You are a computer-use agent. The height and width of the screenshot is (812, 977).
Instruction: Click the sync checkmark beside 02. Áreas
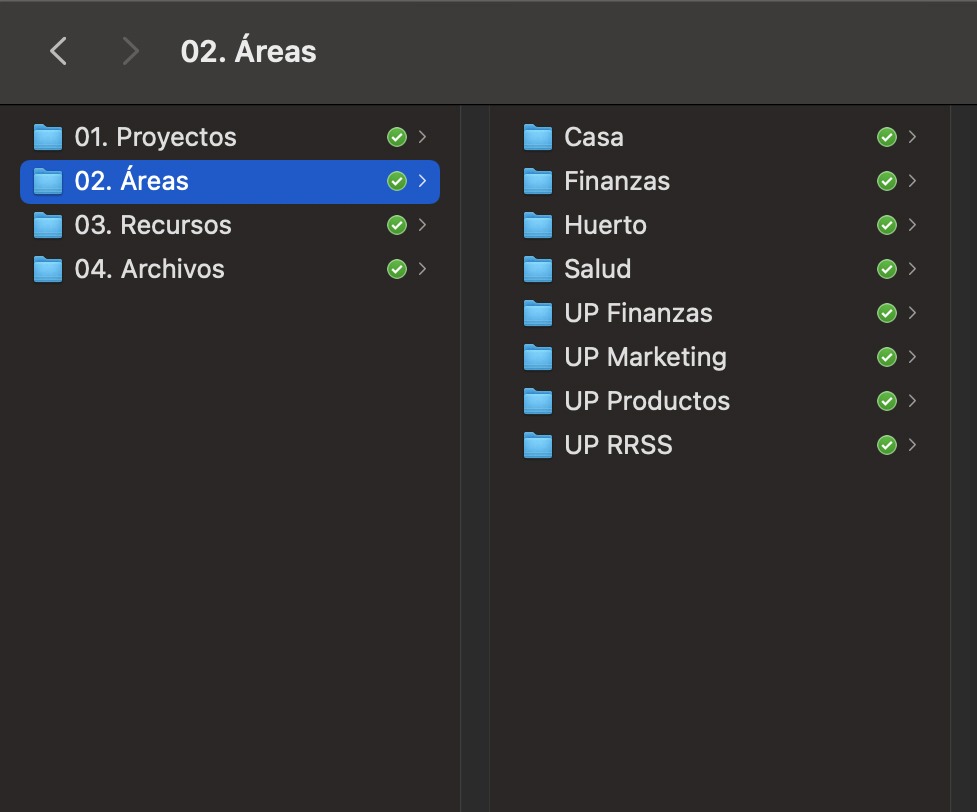[x=397, y=181]
